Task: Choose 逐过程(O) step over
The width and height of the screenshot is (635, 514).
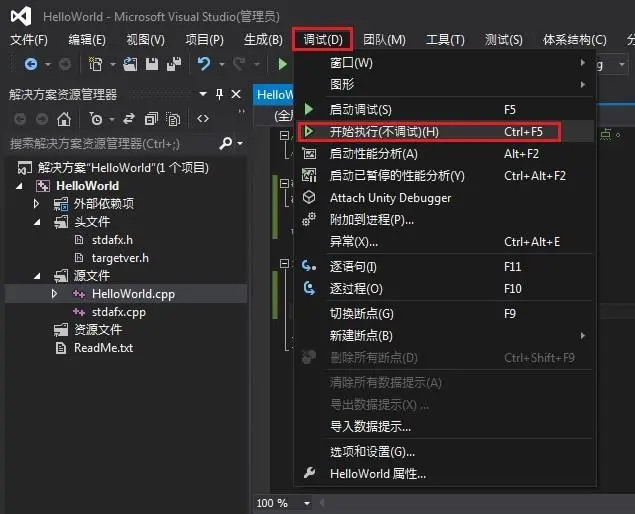Action: click(445, 289)
